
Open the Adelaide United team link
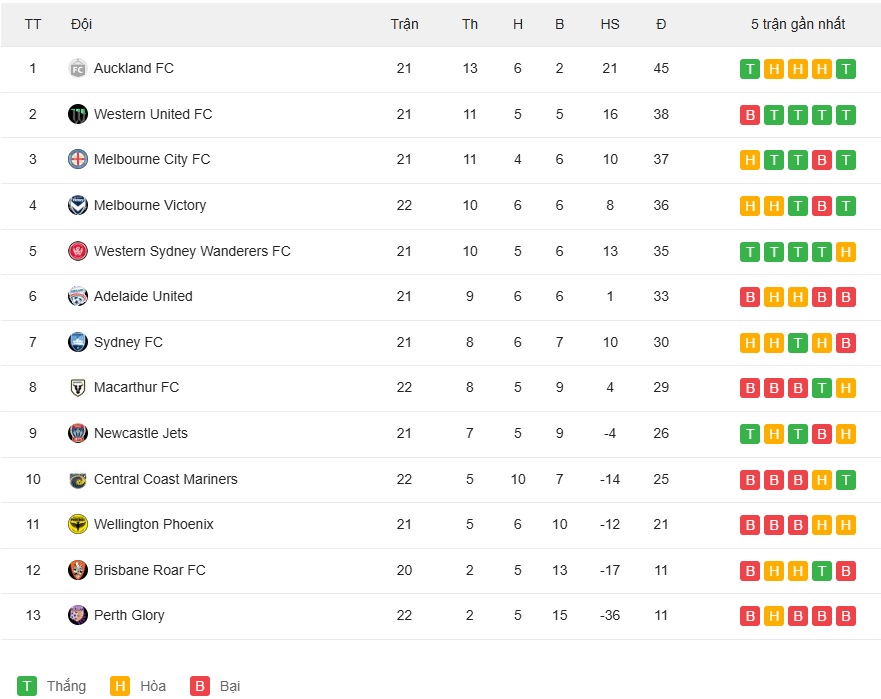(x=143, y=296)
